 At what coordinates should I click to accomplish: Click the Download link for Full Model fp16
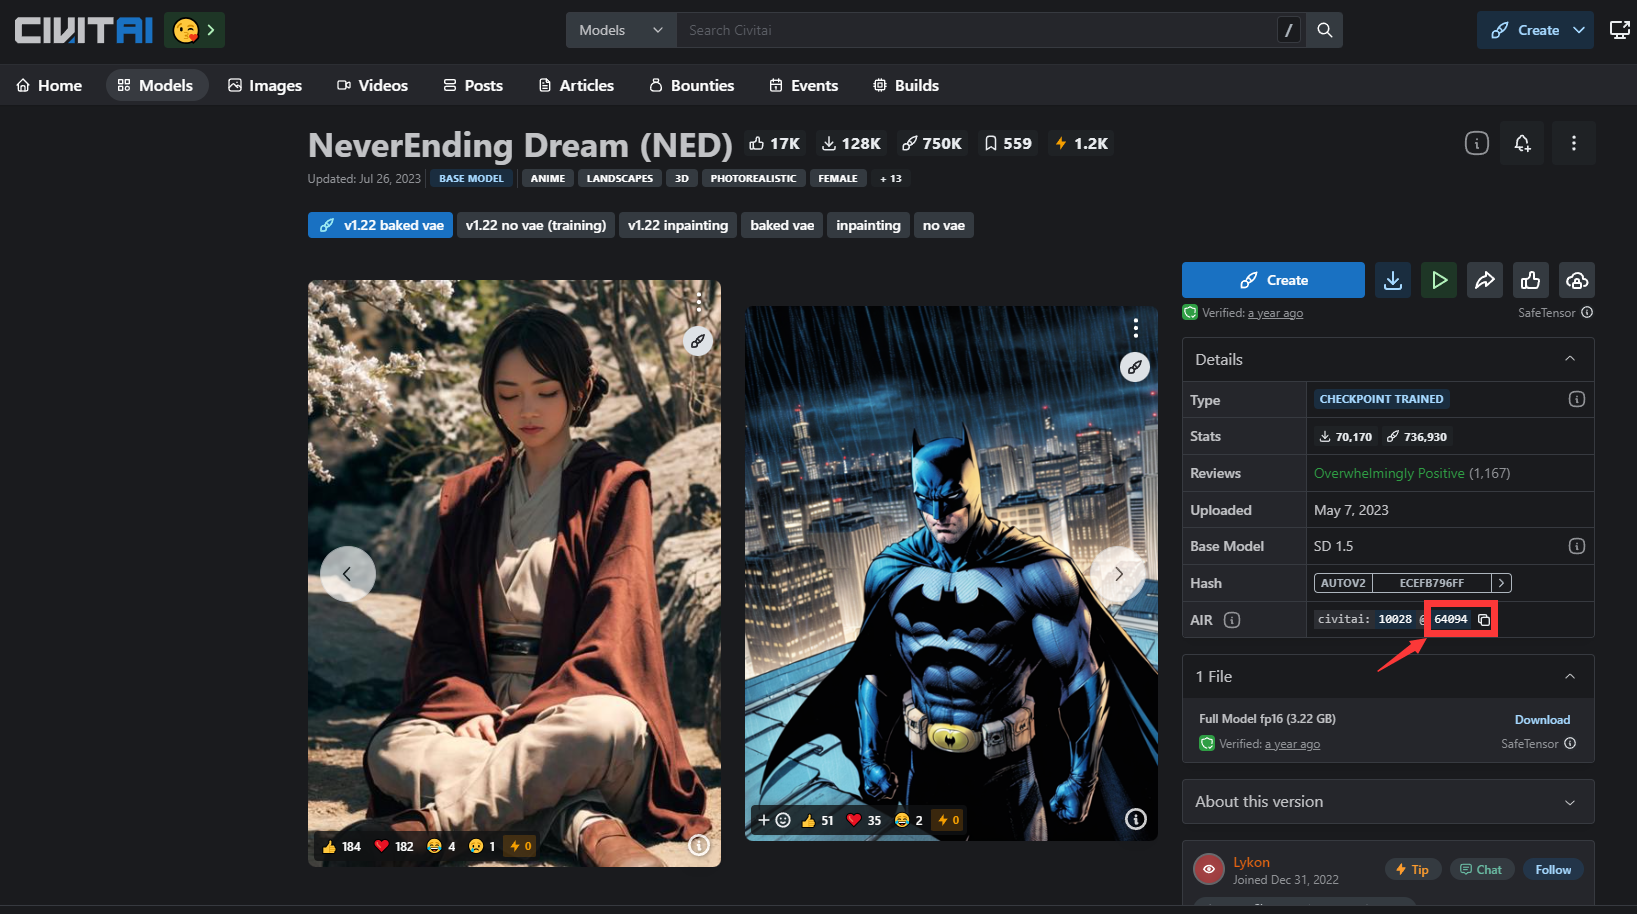pos(1541,719)
